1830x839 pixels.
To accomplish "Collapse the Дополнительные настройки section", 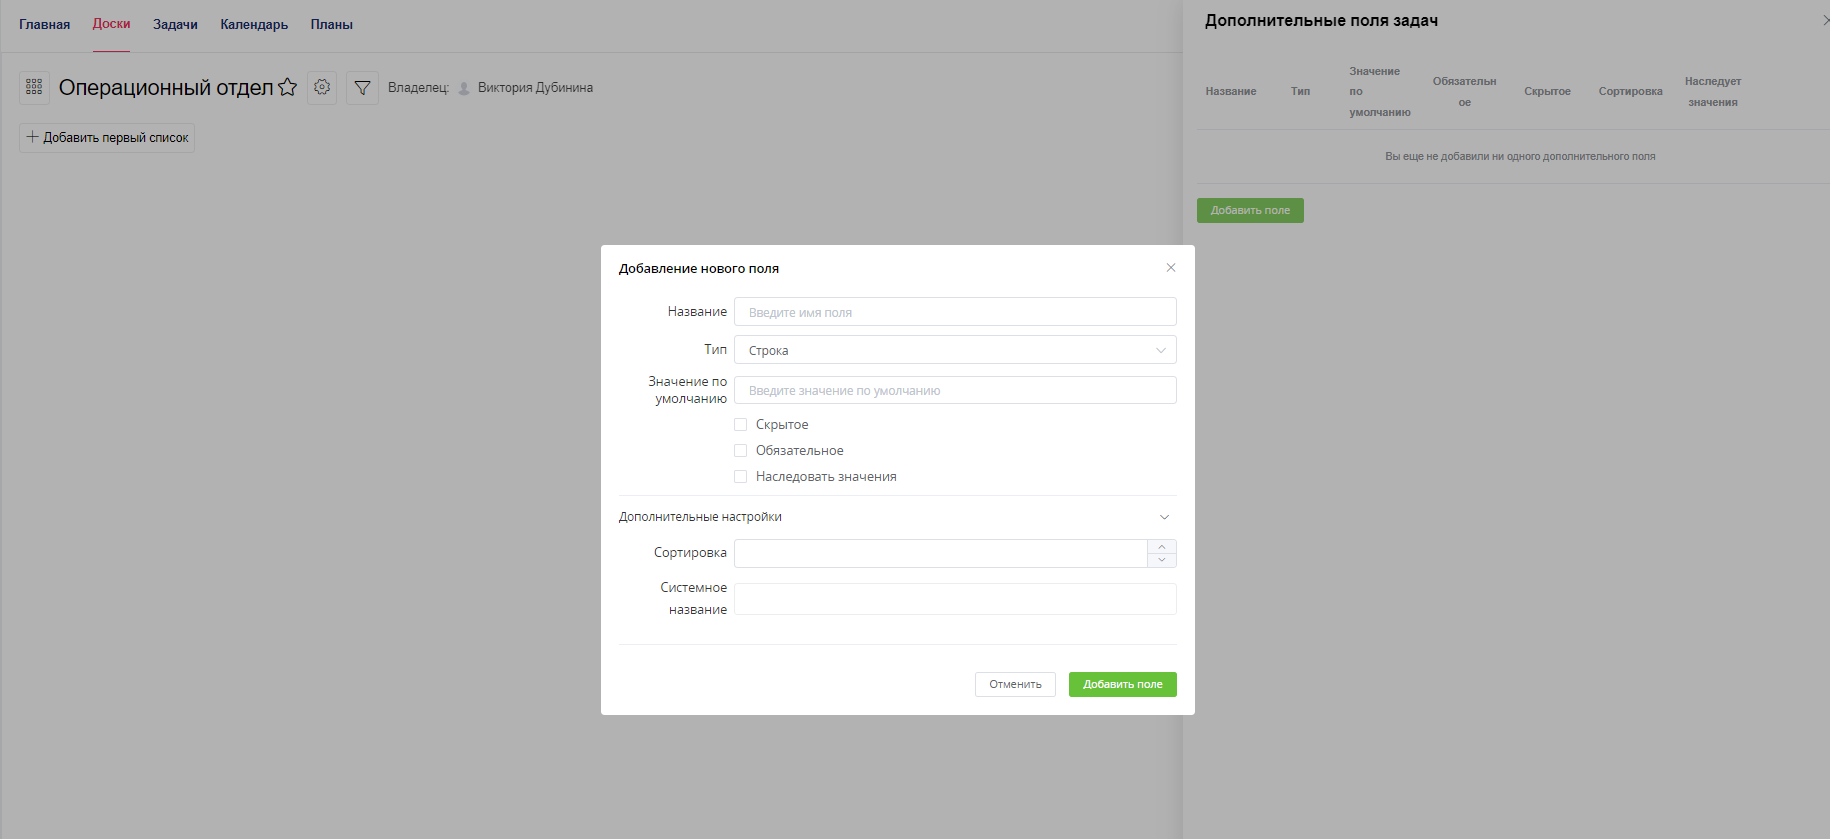I will [x=1164, y=517].
